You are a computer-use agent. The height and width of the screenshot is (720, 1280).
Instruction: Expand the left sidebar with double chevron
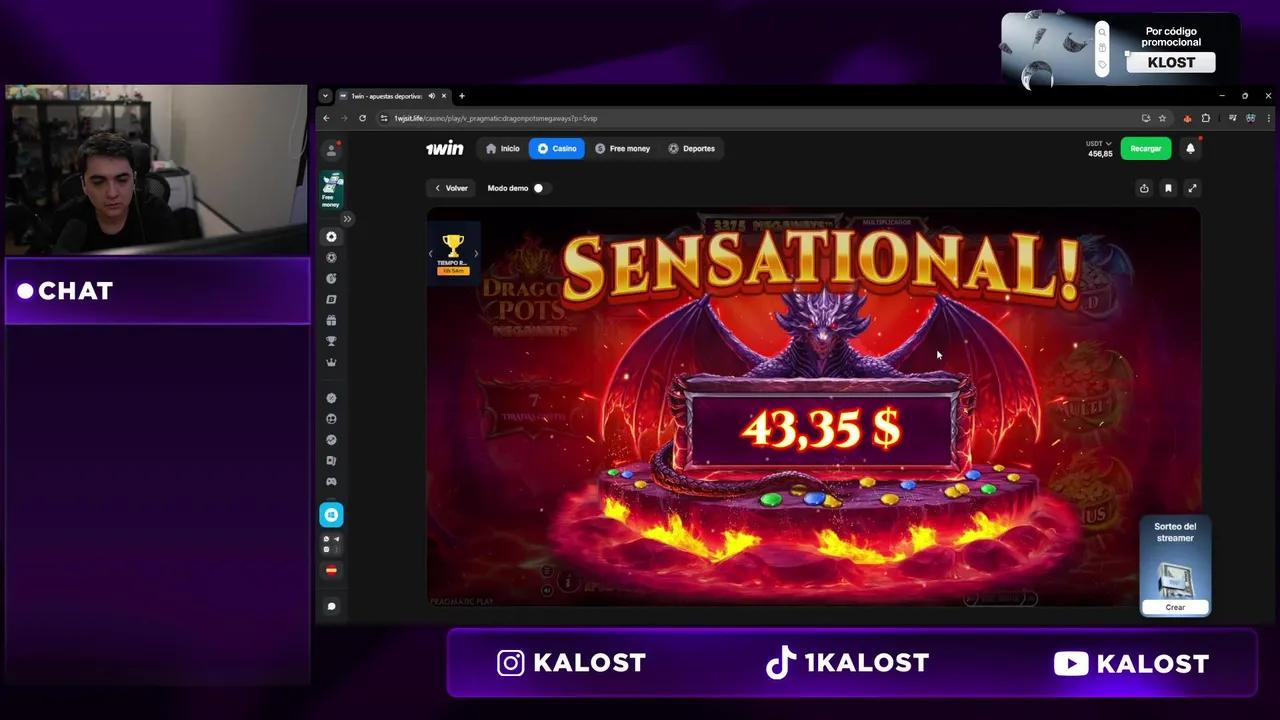[x=347, y=218]
